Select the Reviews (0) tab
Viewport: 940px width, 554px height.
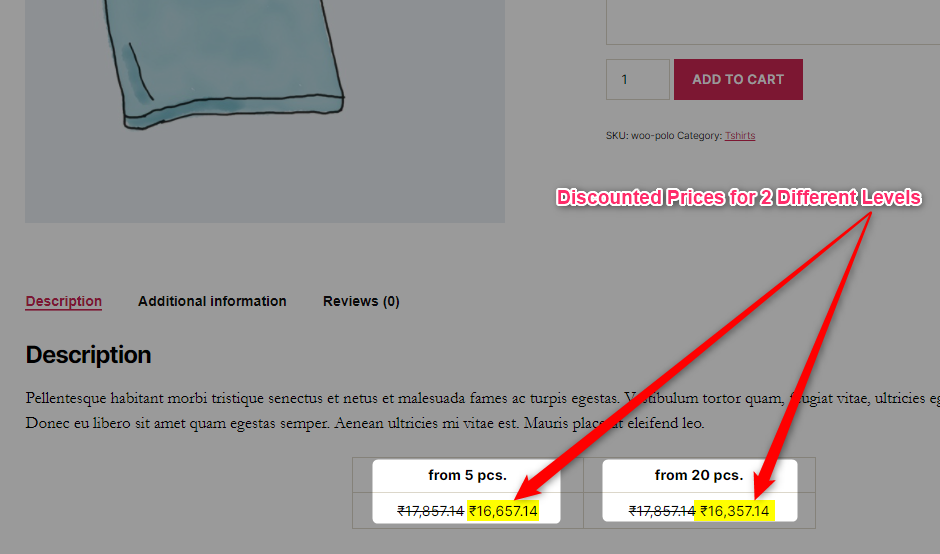pos(361,301)
